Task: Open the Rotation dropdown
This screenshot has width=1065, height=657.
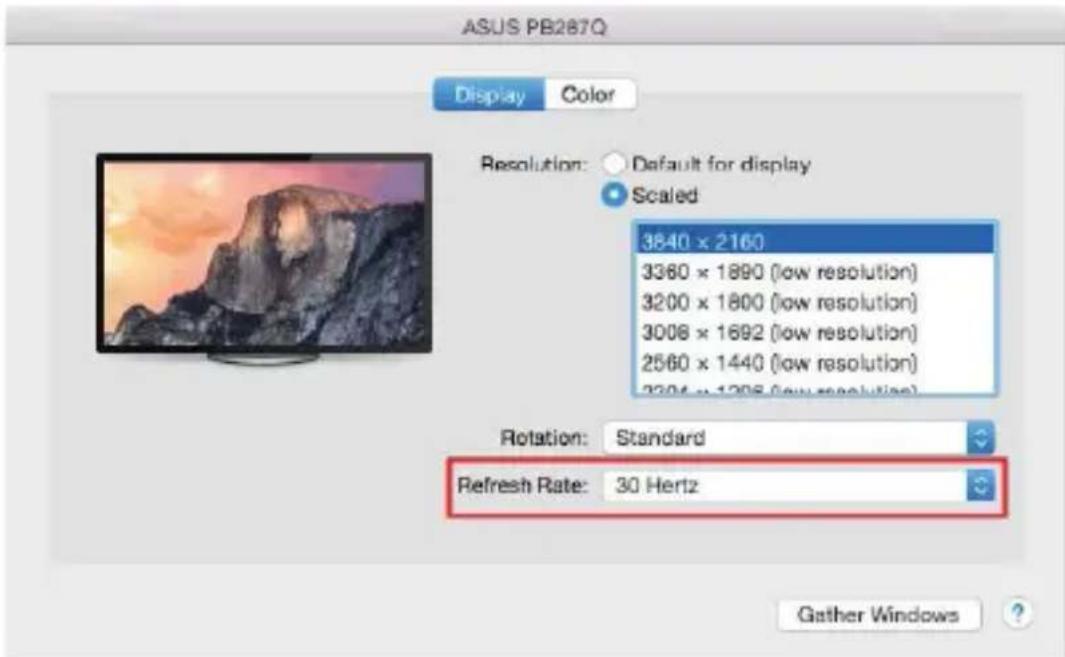Action: click(799, 438)
